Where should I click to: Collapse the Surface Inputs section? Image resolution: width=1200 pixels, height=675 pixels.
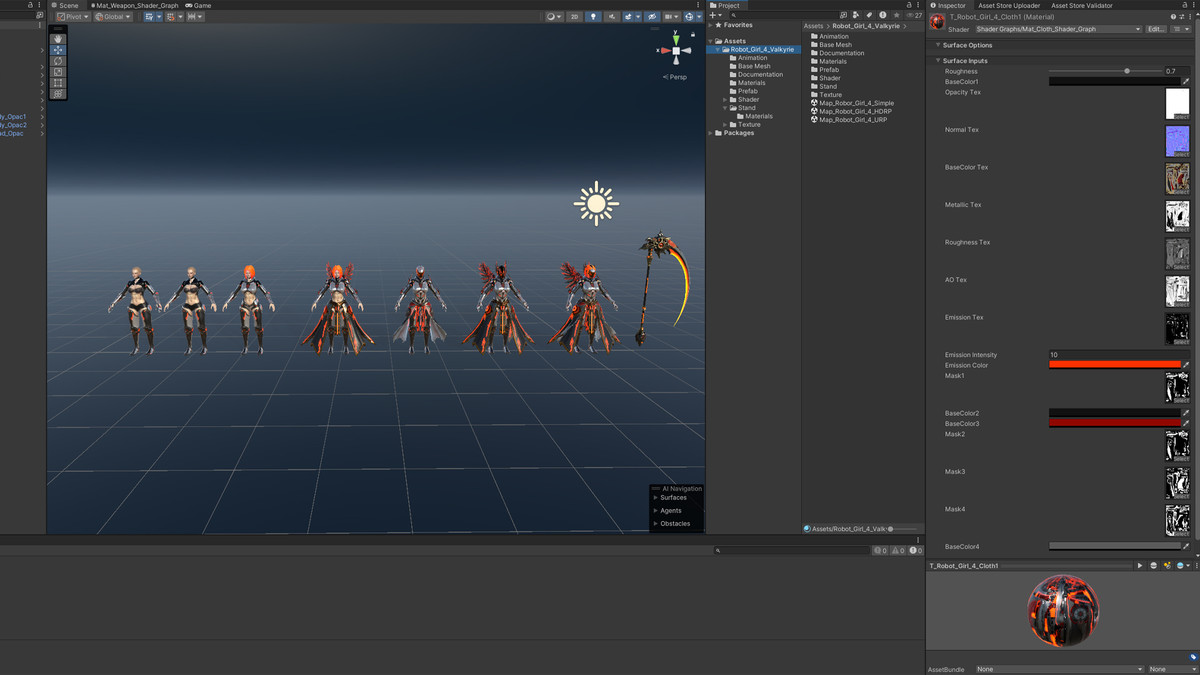938,61
